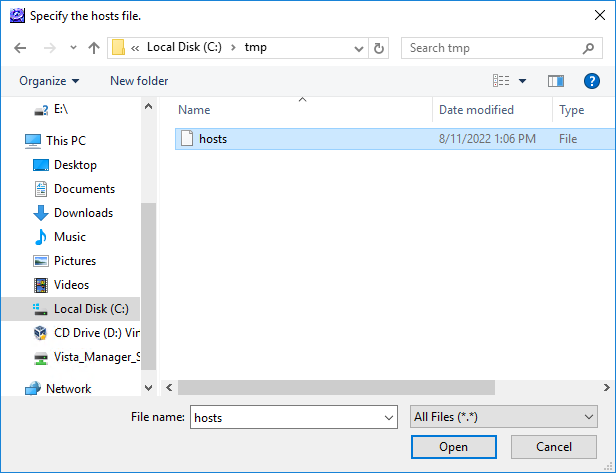Expand the file type All Files dropdown
Screen dimensions: 616x473
587,417
